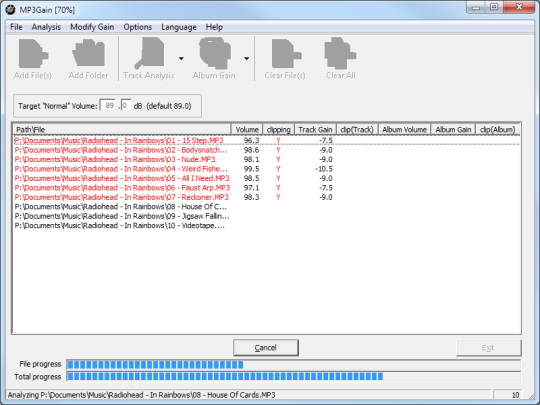Screen dimensions: 540x405
Task: Select the 05 - All I Need.MP3 row
Action: 267,178
